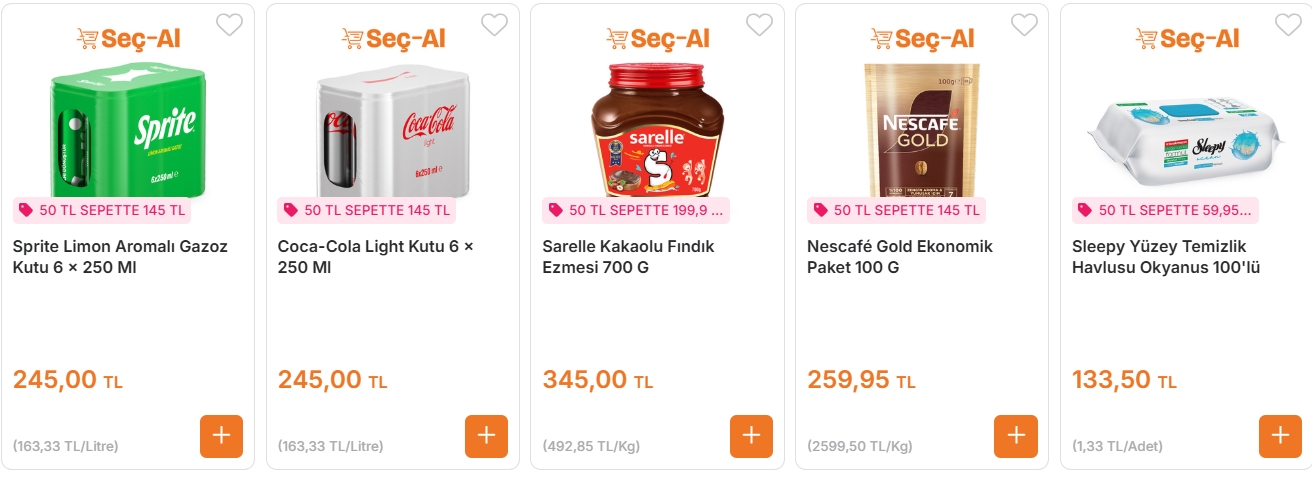
Task: Mark Nescafé Gold as favorite
Action: click(x=1024, y=25)
